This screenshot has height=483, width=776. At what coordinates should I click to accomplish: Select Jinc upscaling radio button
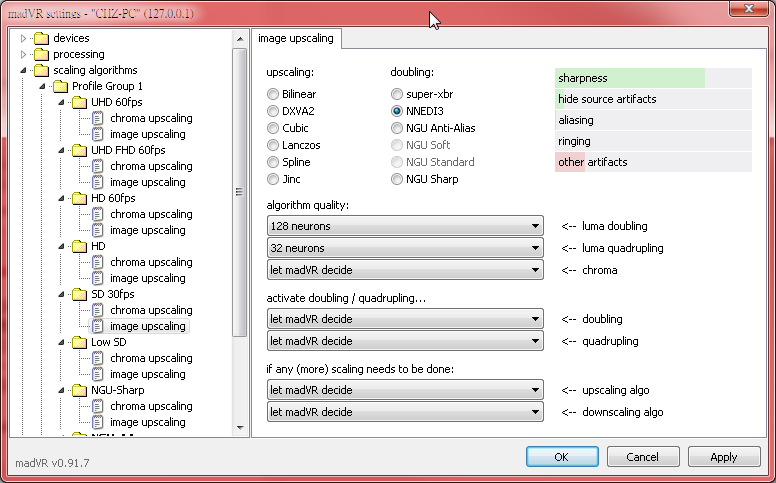(x=273, y=179)
